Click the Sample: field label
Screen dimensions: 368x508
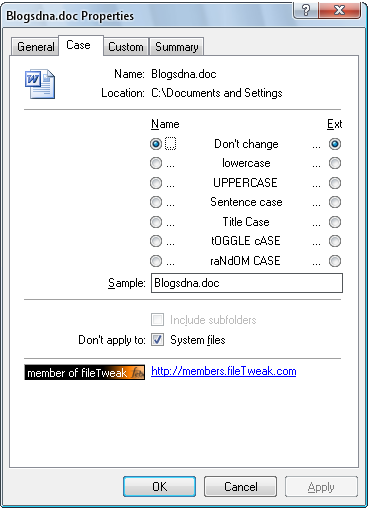(x=127, y=283)
